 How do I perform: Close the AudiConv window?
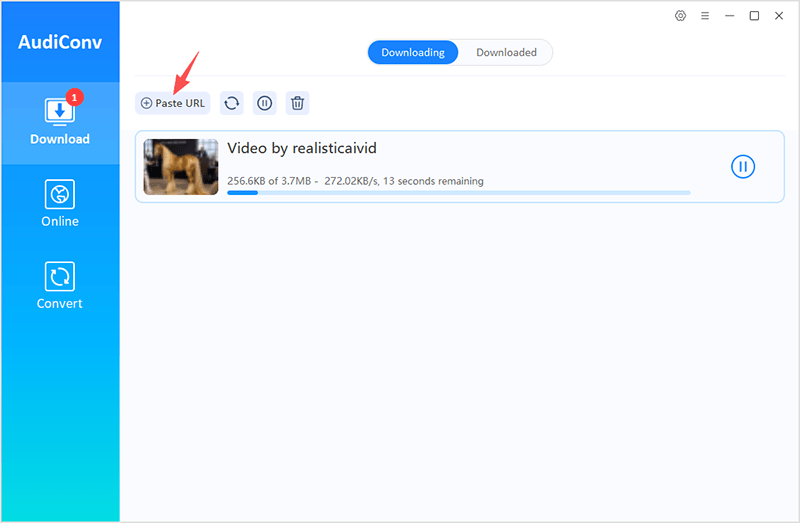[x=779, y=16]
